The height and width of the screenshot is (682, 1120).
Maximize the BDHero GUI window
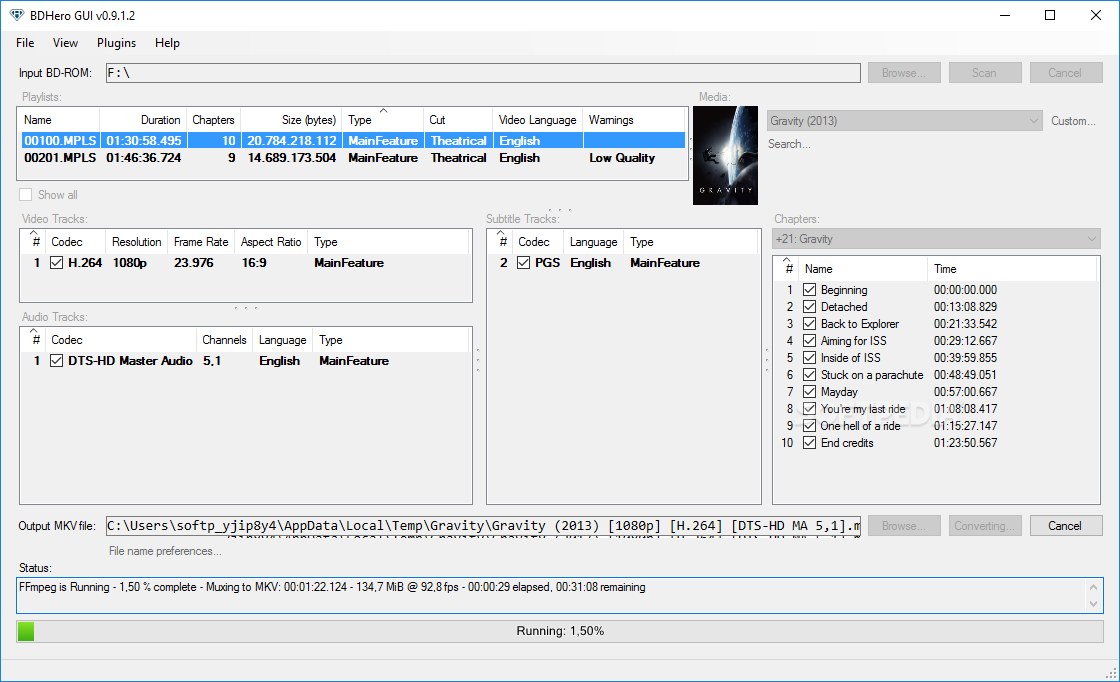click(1050, 15)
